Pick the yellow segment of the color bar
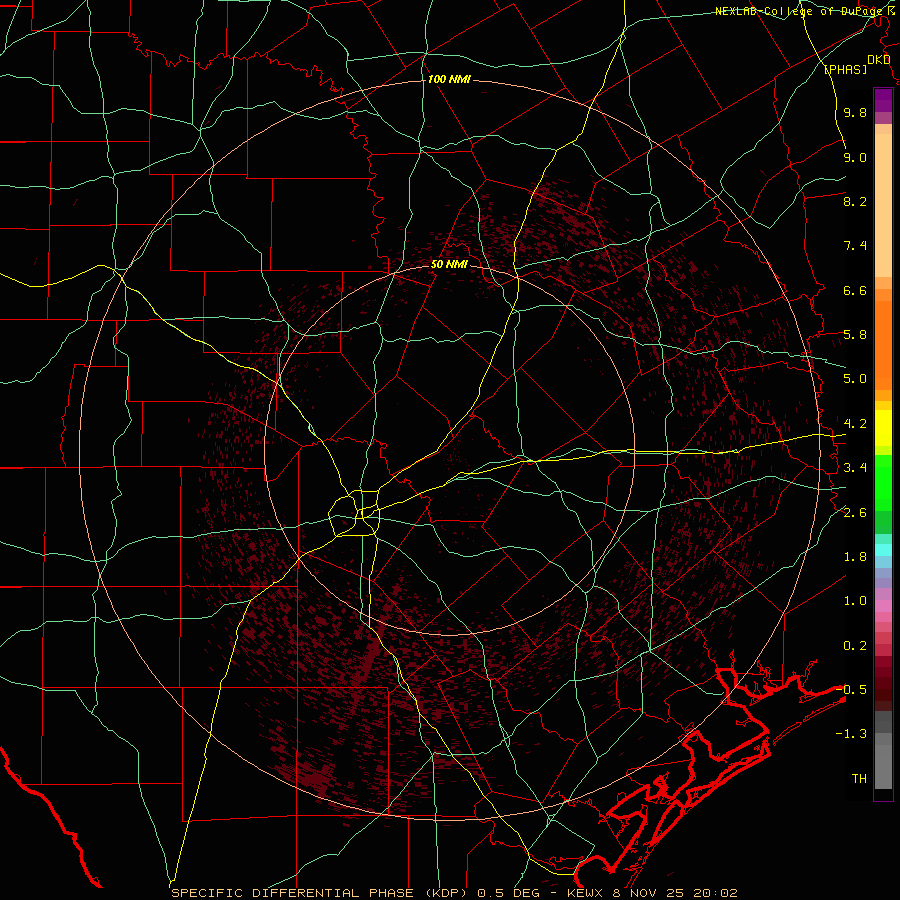Screen dimensions: 900x900 pos(883,428)
